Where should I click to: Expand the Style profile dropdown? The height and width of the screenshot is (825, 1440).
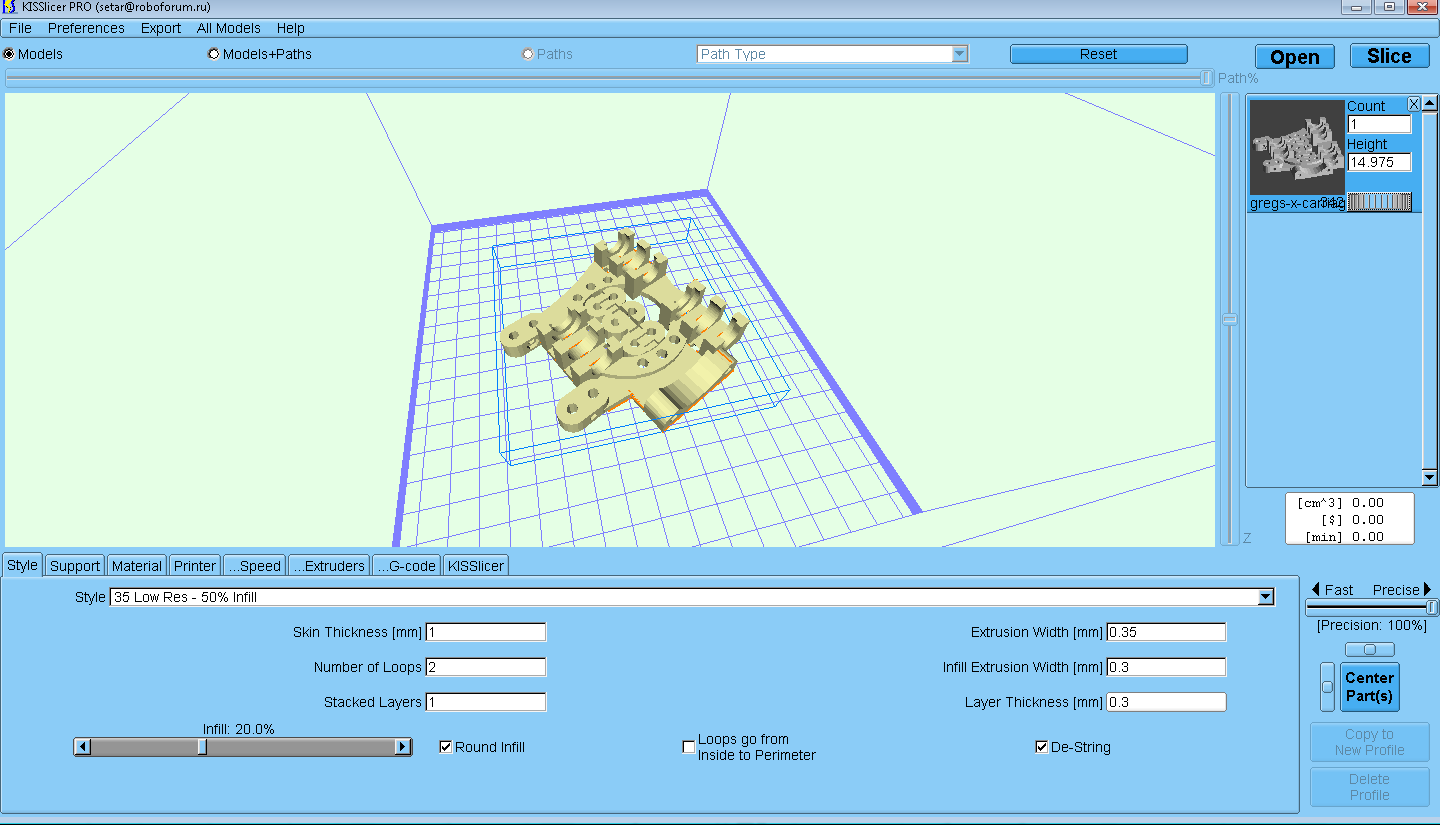pyautogui.click(x=1266, y=597)
